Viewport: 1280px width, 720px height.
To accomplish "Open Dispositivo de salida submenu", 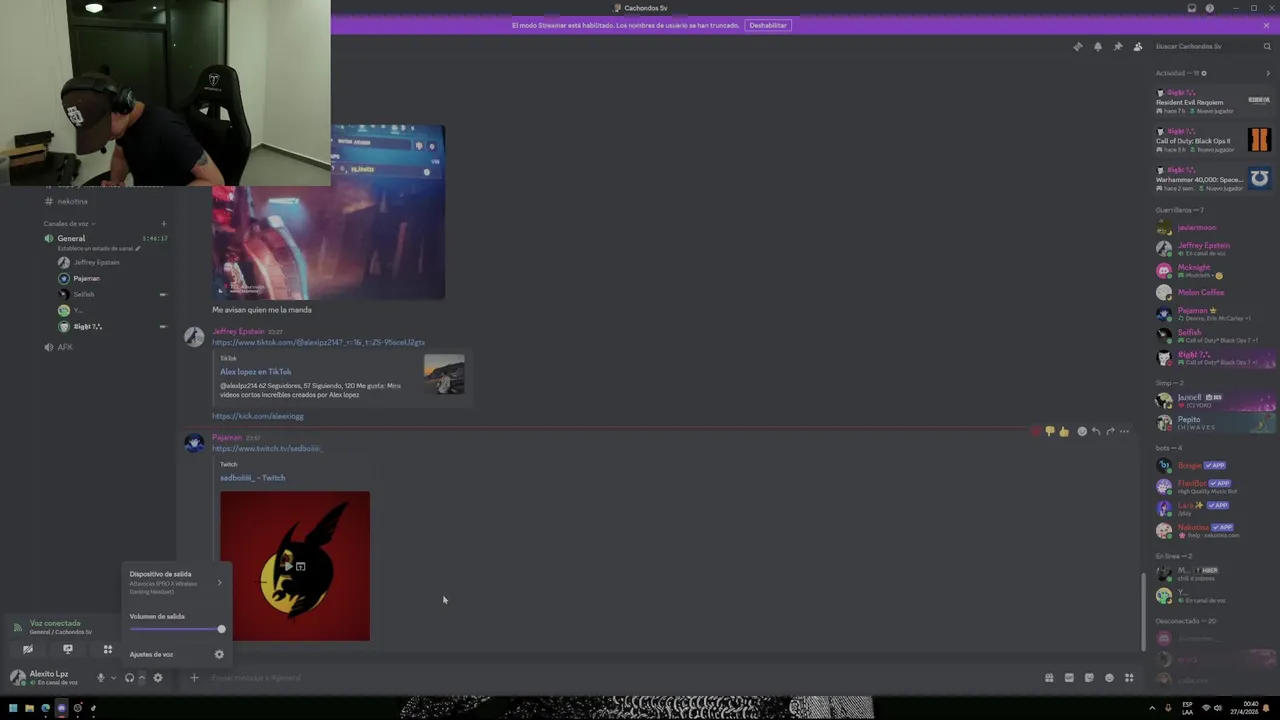I will 176,582.
